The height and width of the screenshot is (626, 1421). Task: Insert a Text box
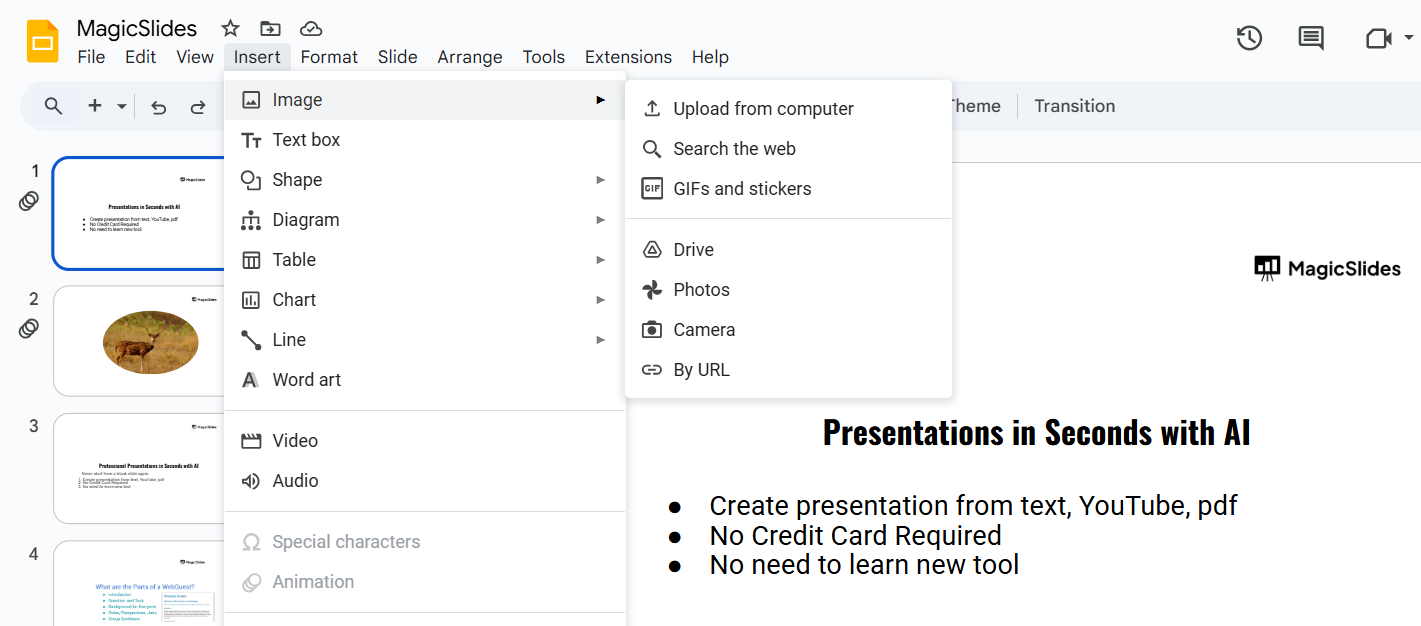click(x=306, y=140)
